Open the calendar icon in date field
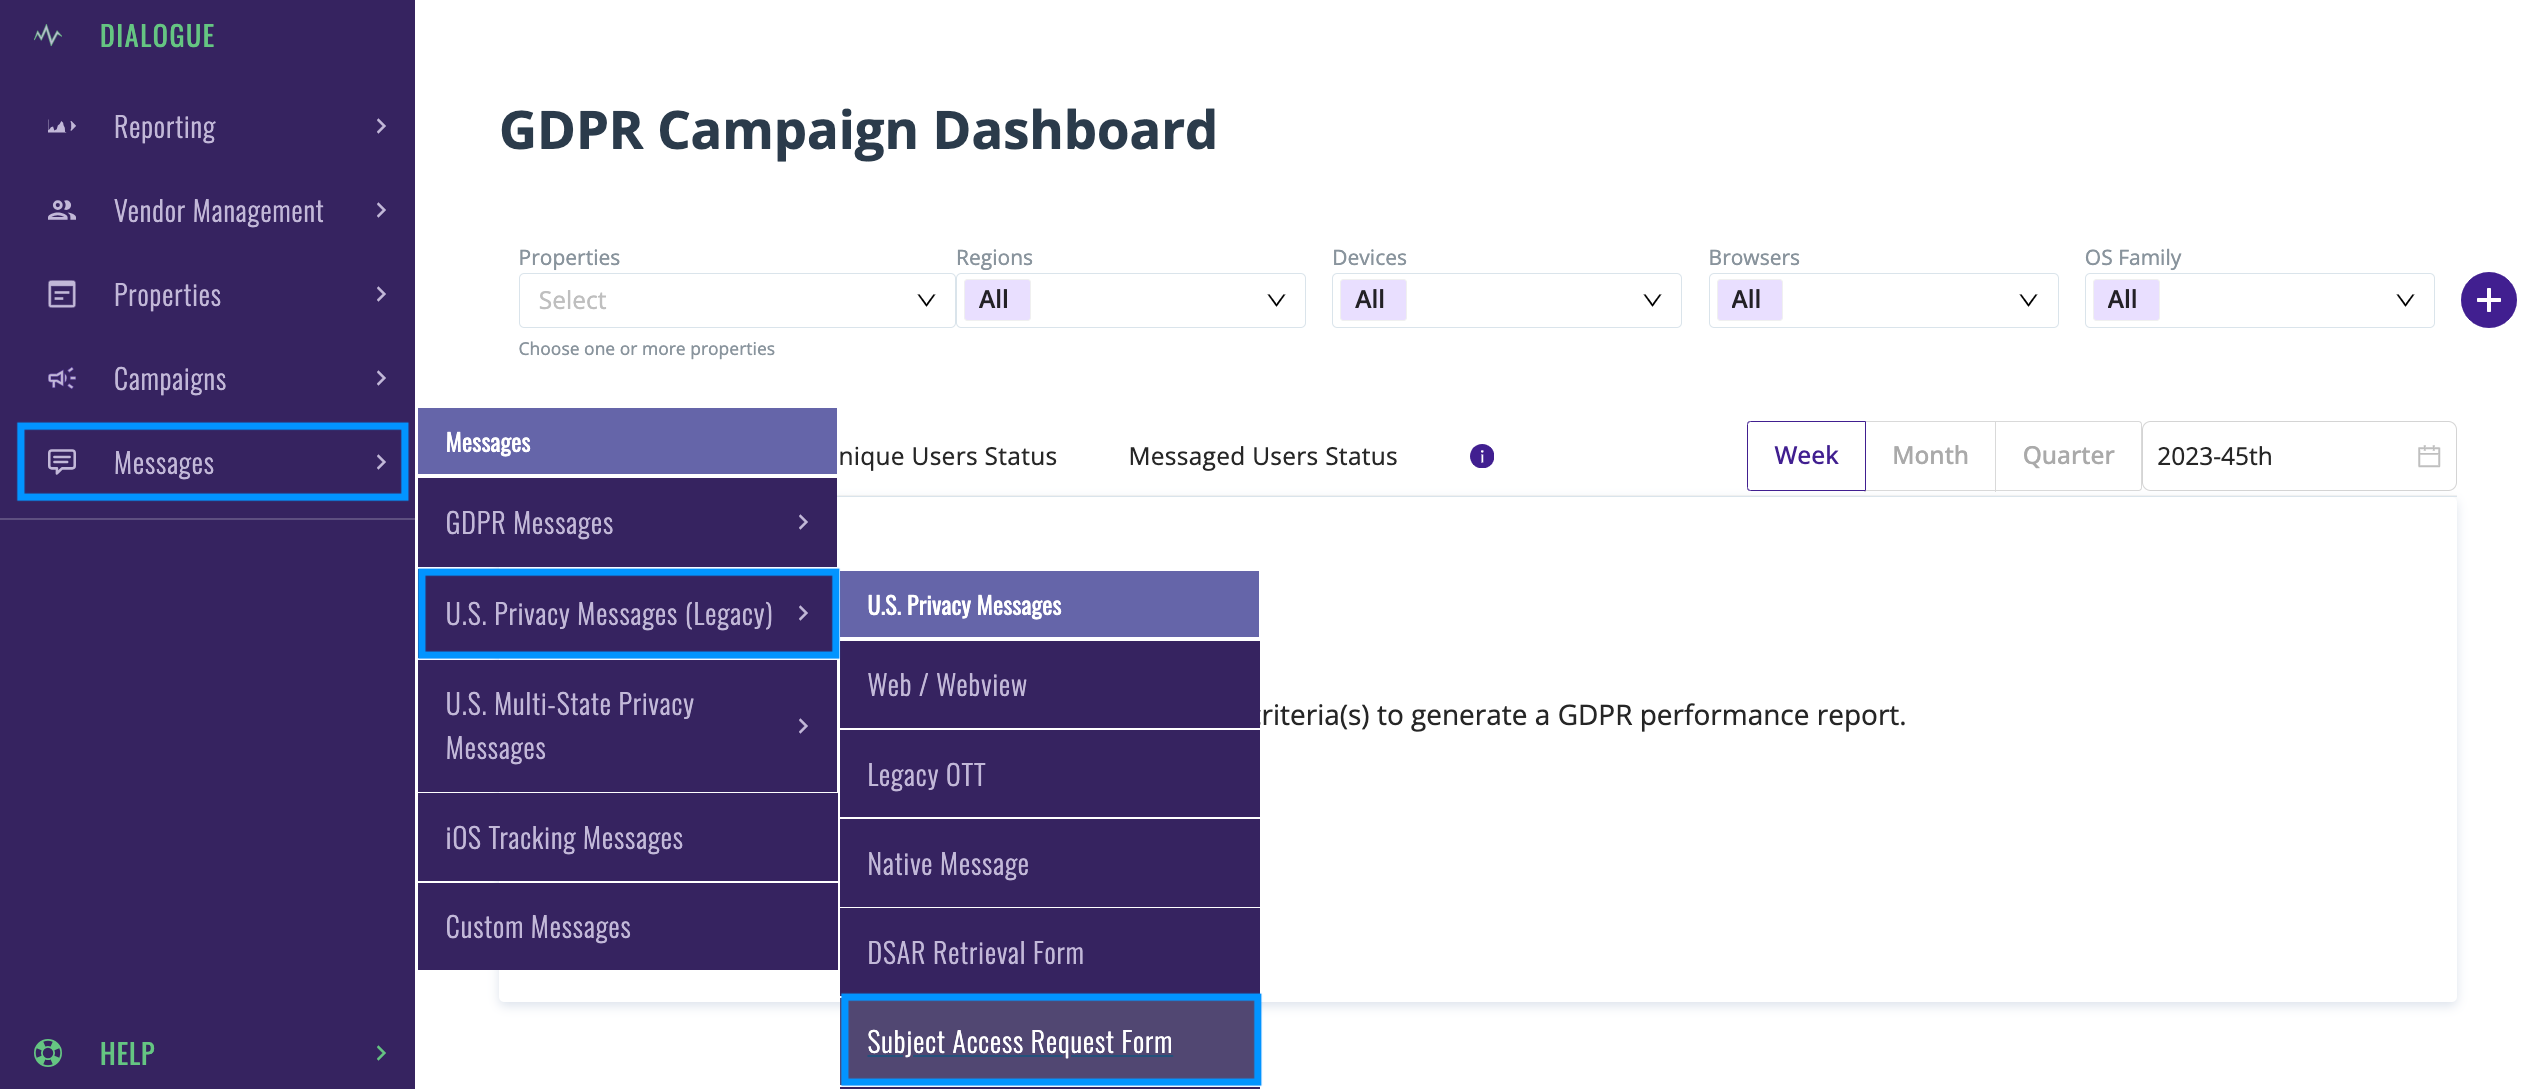Viewport: 2529px width, 1089px height. pos(2428,456)
